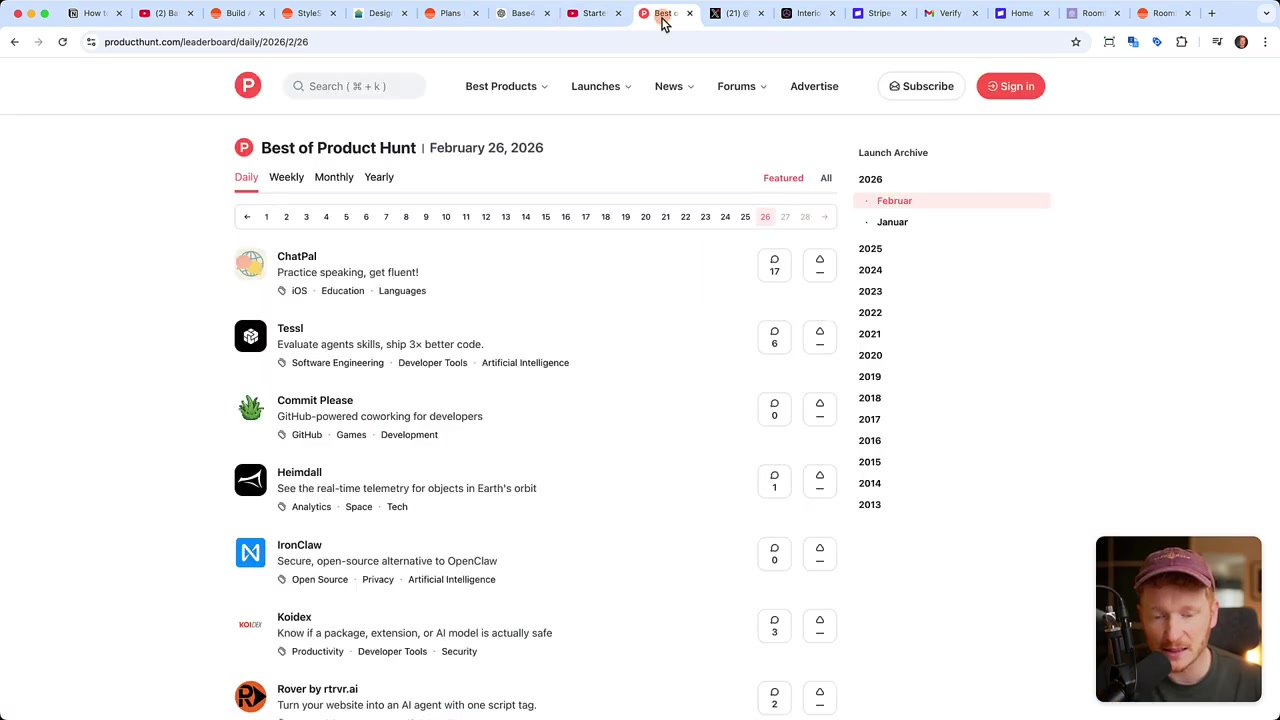Image resolution: width=1280 pixels, height=720 pixels.
Task: Open a new browser tab
Action: [1211, 13]
